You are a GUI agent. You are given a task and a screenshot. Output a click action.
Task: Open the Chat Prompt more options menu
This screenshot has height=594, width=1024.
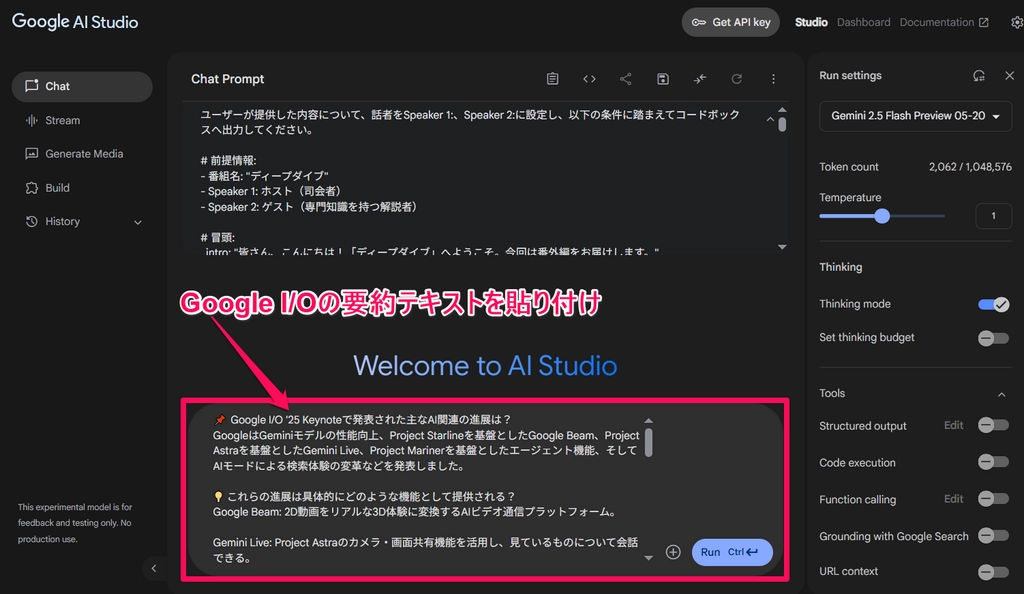point(773,79)
